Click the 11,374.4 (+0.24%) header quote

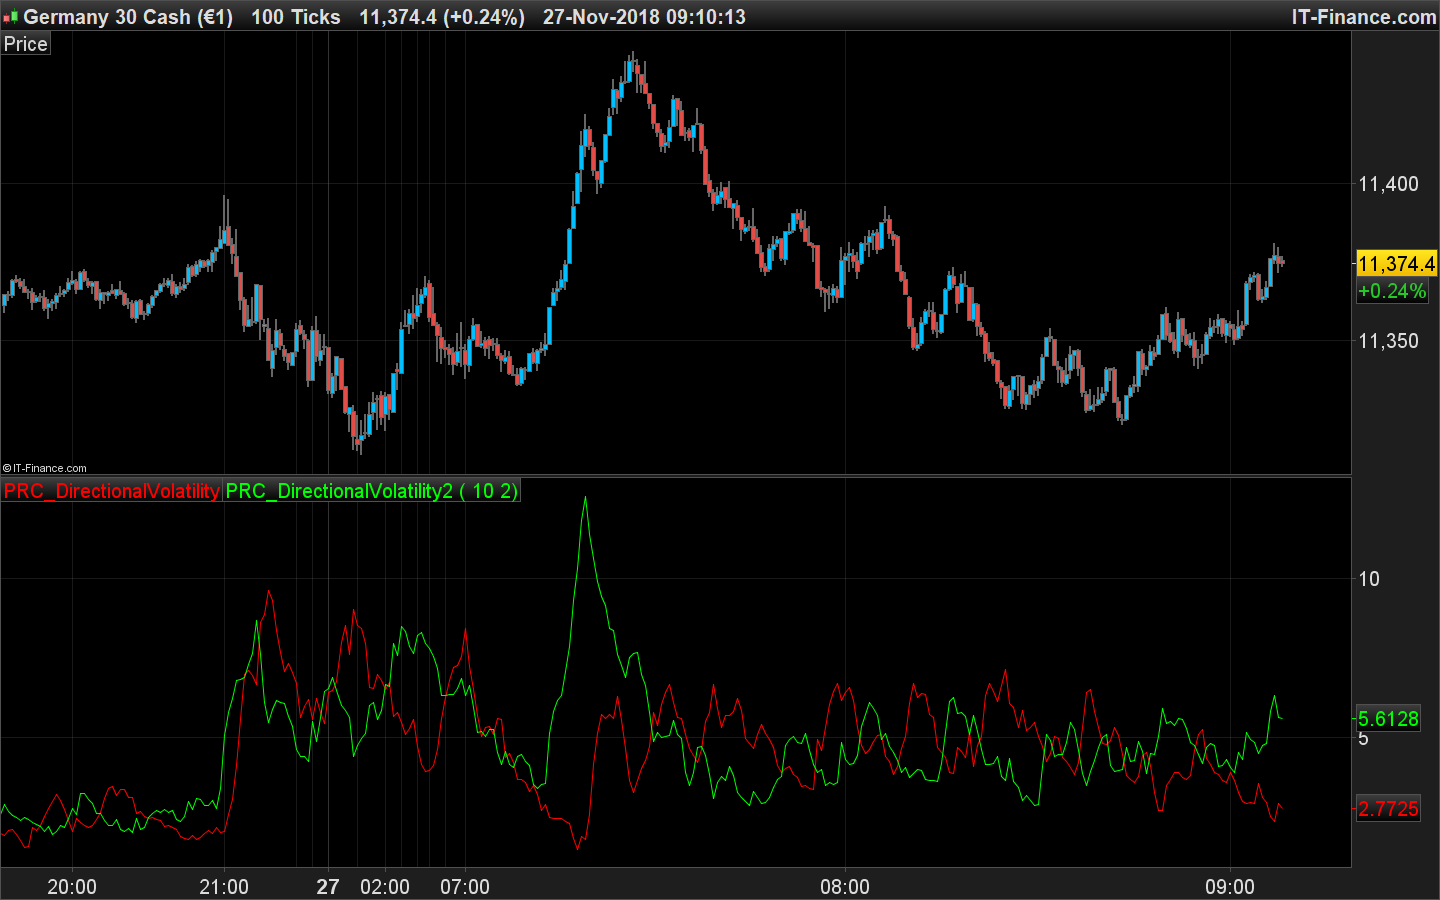point(442,17)
